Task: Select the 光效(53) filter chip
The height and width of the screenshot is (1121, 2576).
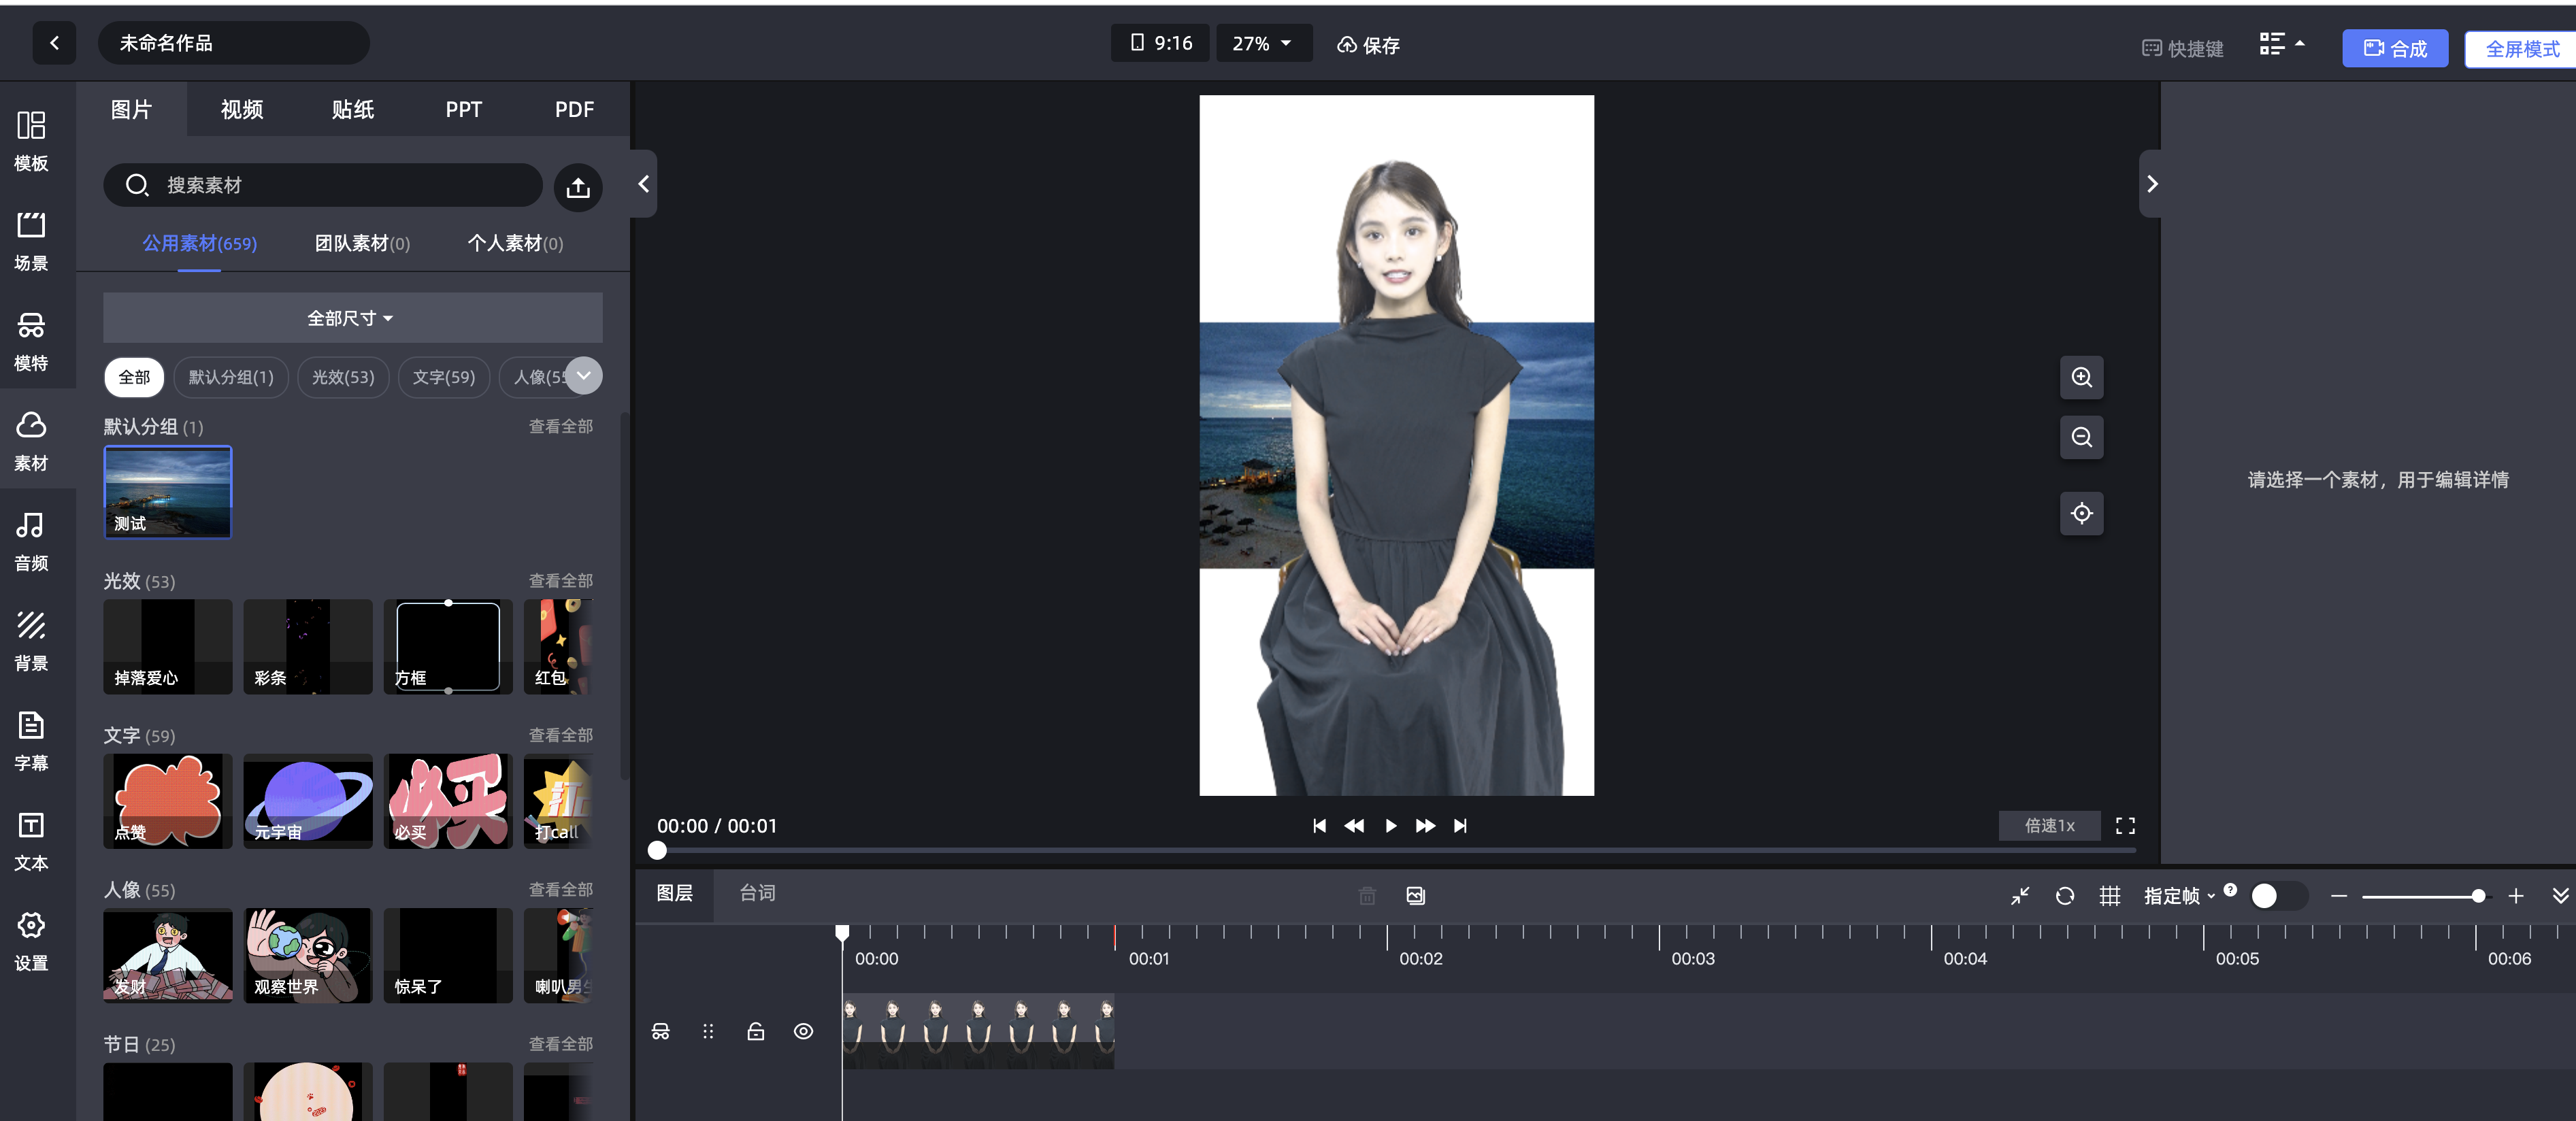Action: pos(343,377)
